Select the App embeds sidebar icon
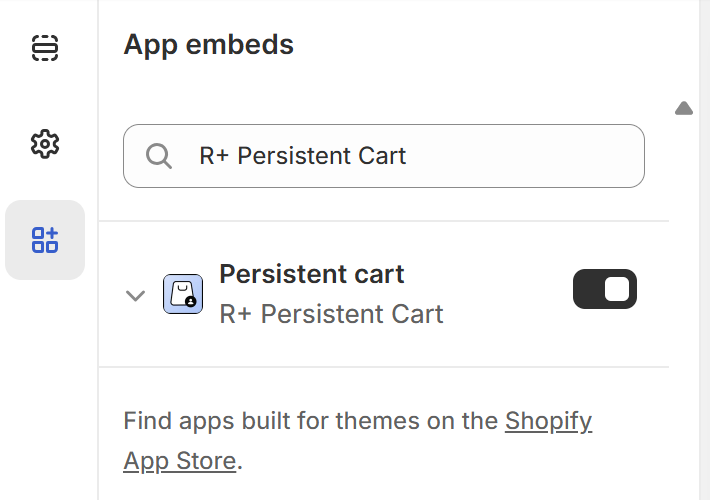 click(45, 240)
